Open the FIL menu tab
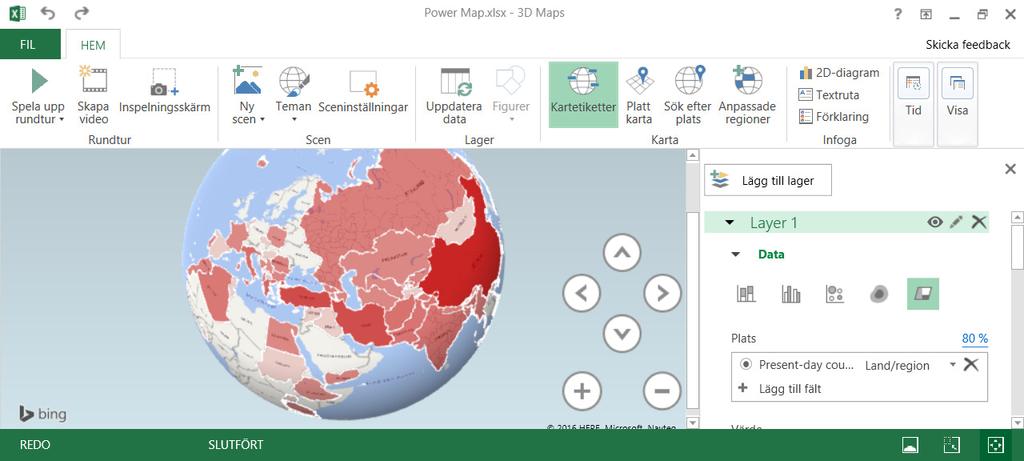 point(28,45)
